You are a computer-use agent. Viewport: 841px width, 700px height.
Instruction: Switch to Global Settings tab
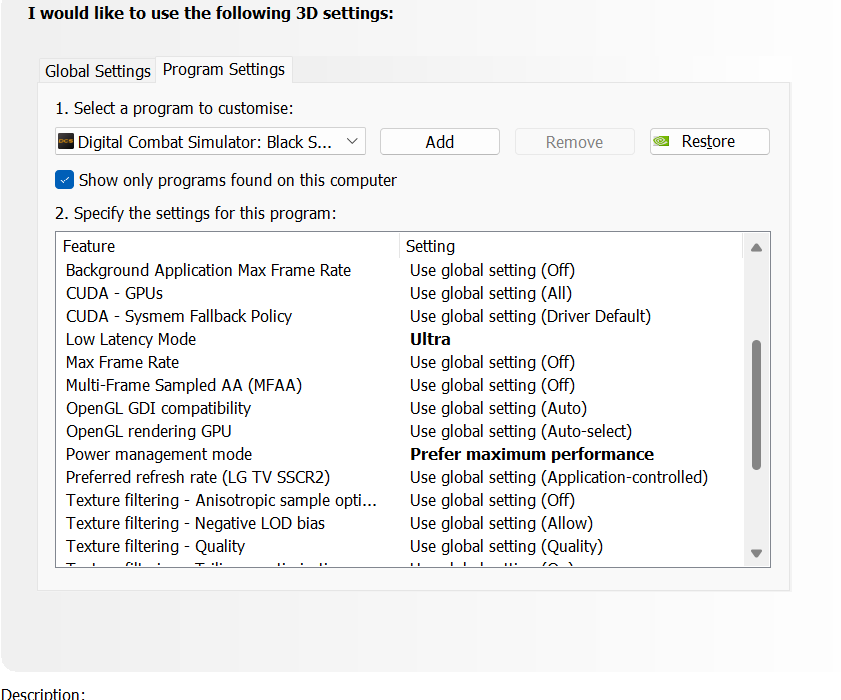[x=98, y=71]
